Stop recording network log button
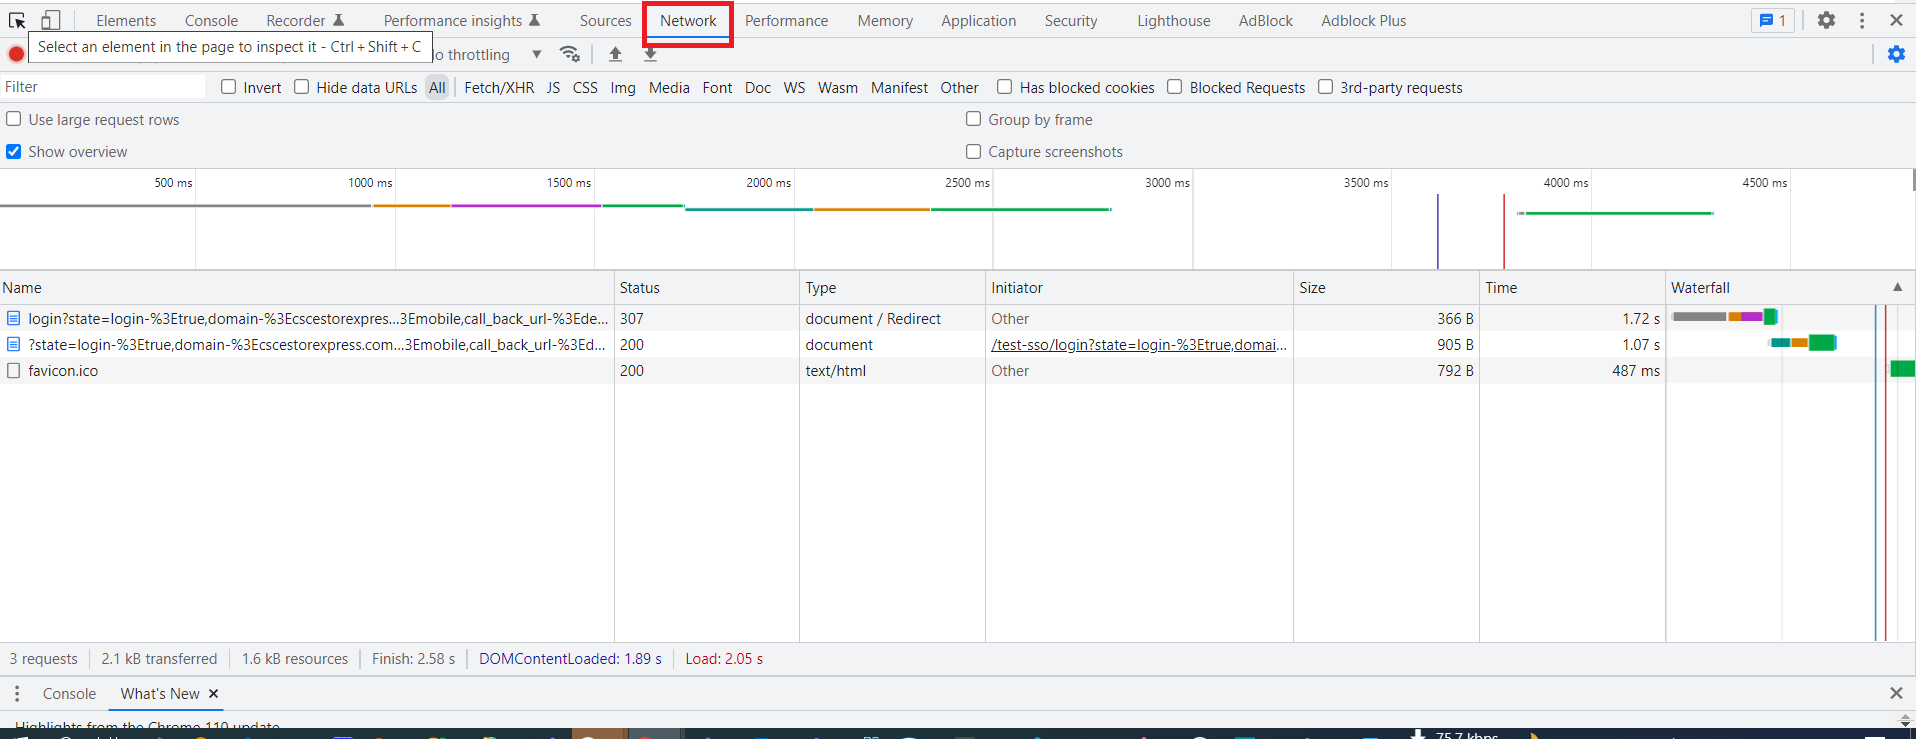This screenshot has width=1916, height=739. click(16, 54)
